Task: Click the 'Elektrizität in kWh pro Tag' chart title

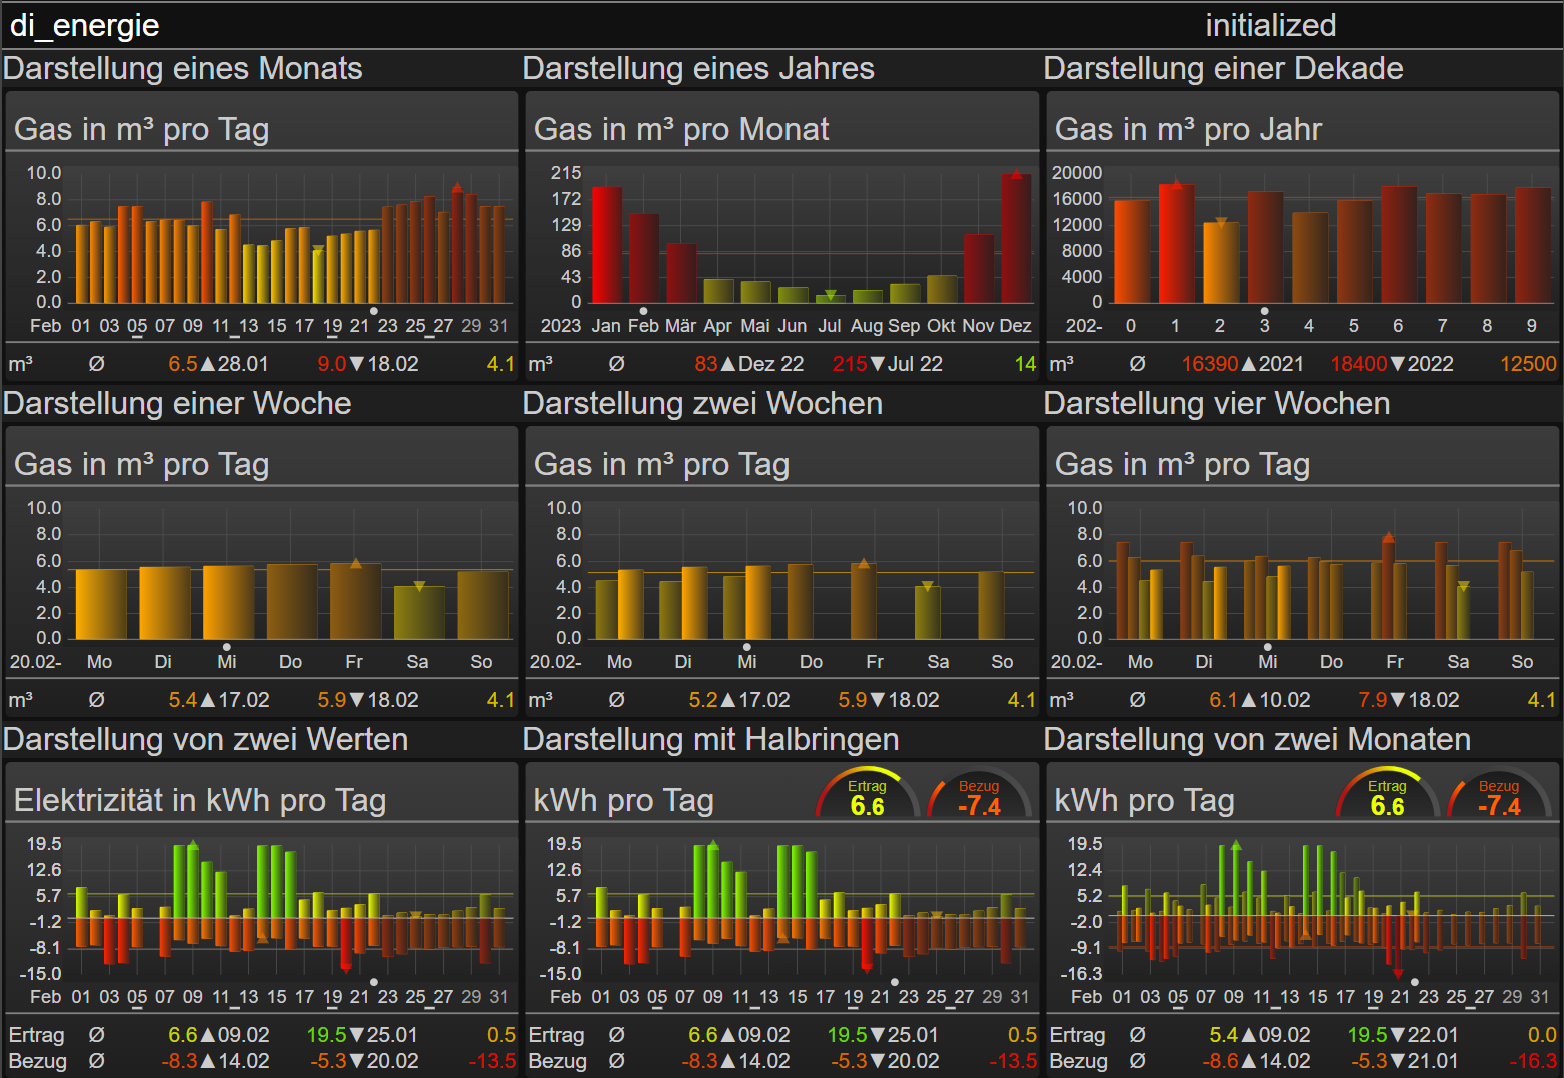Action: (200, 800)
